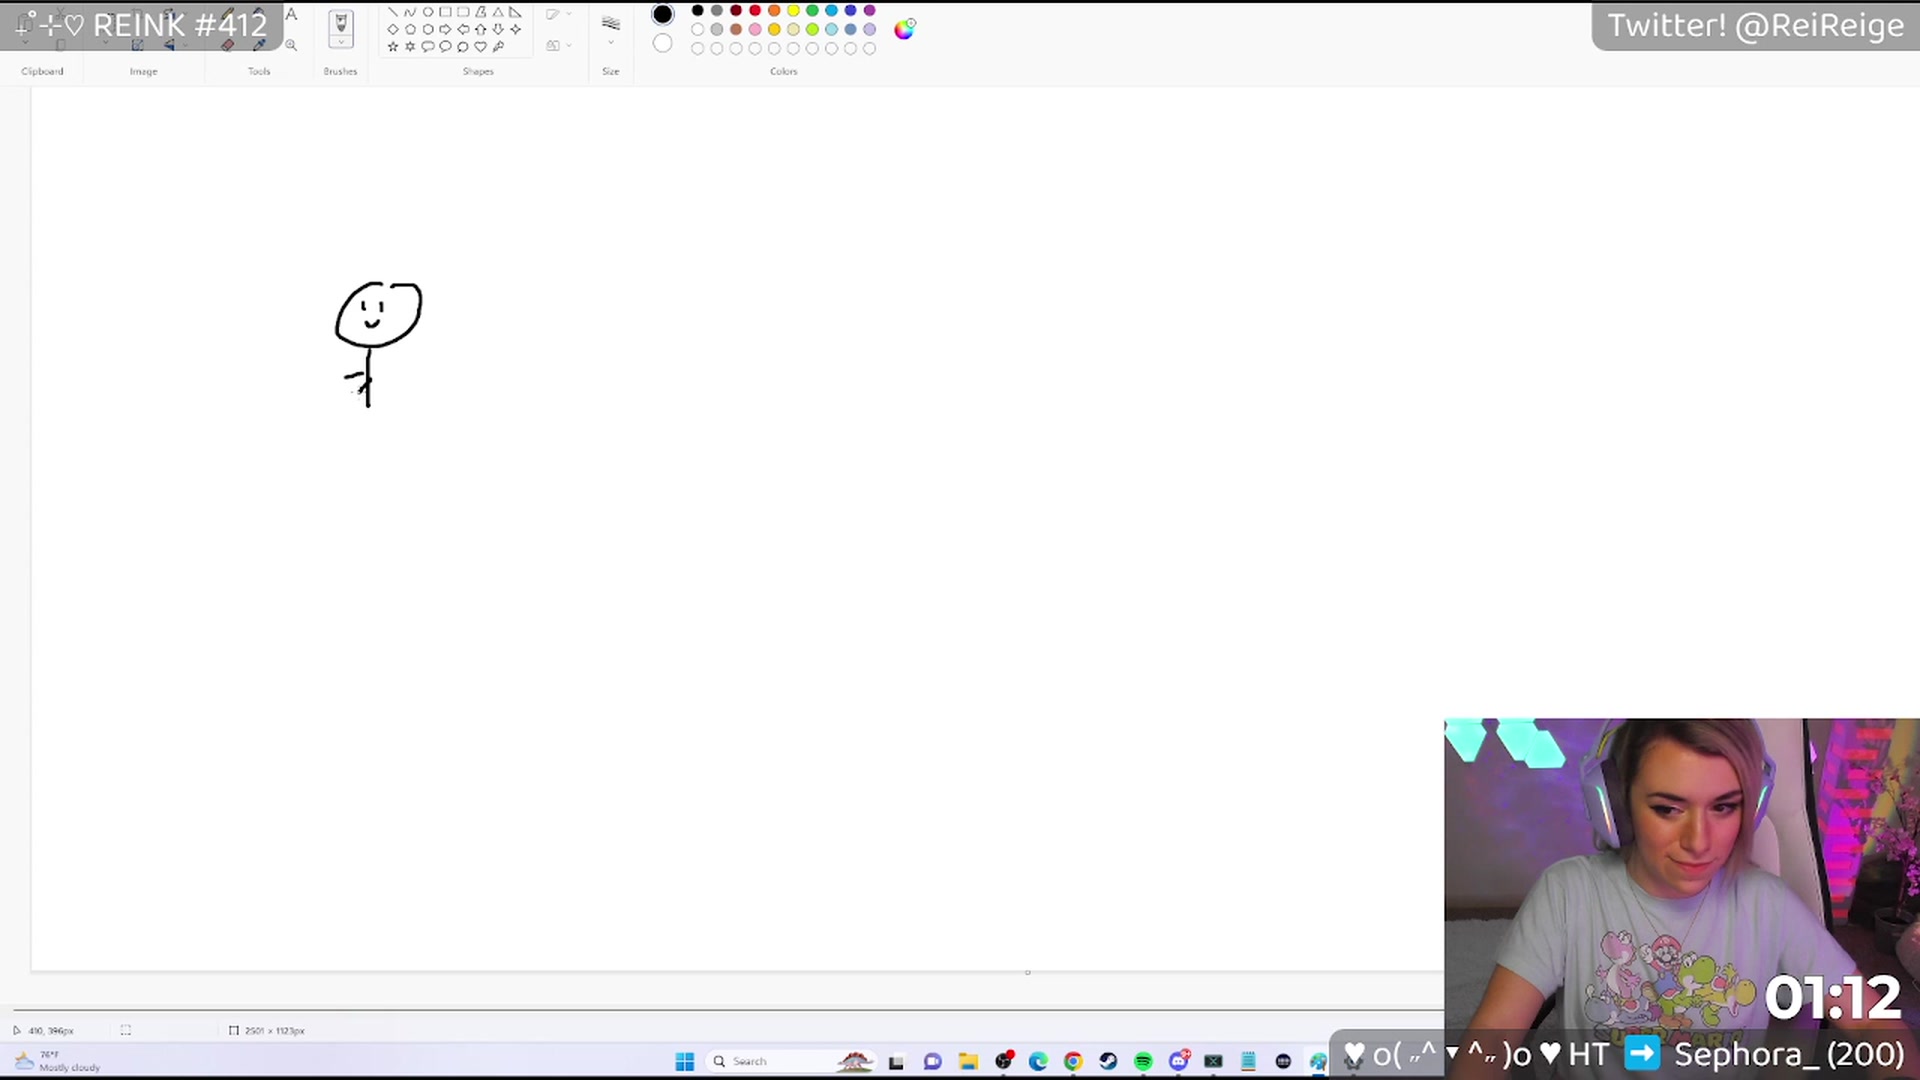This screenshot has height=1080, width=1920.
Task: Pick the purple color swatch
Action: pyautogui.click(x=869, y=10)
